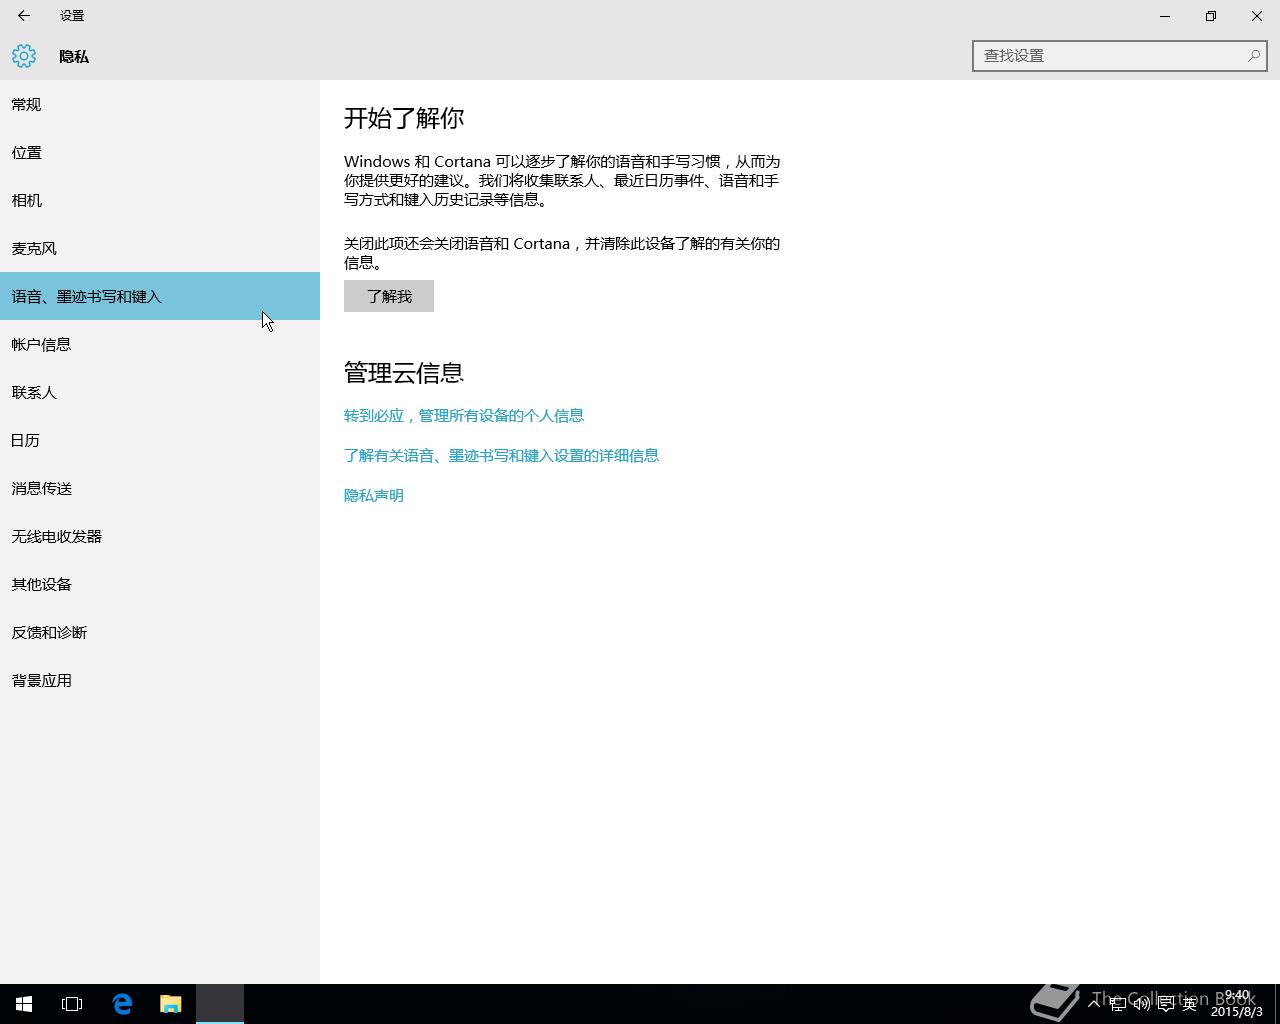1280x1024 pixels.
Task: Open the 日历 privacy section
Action: point(160,440)
